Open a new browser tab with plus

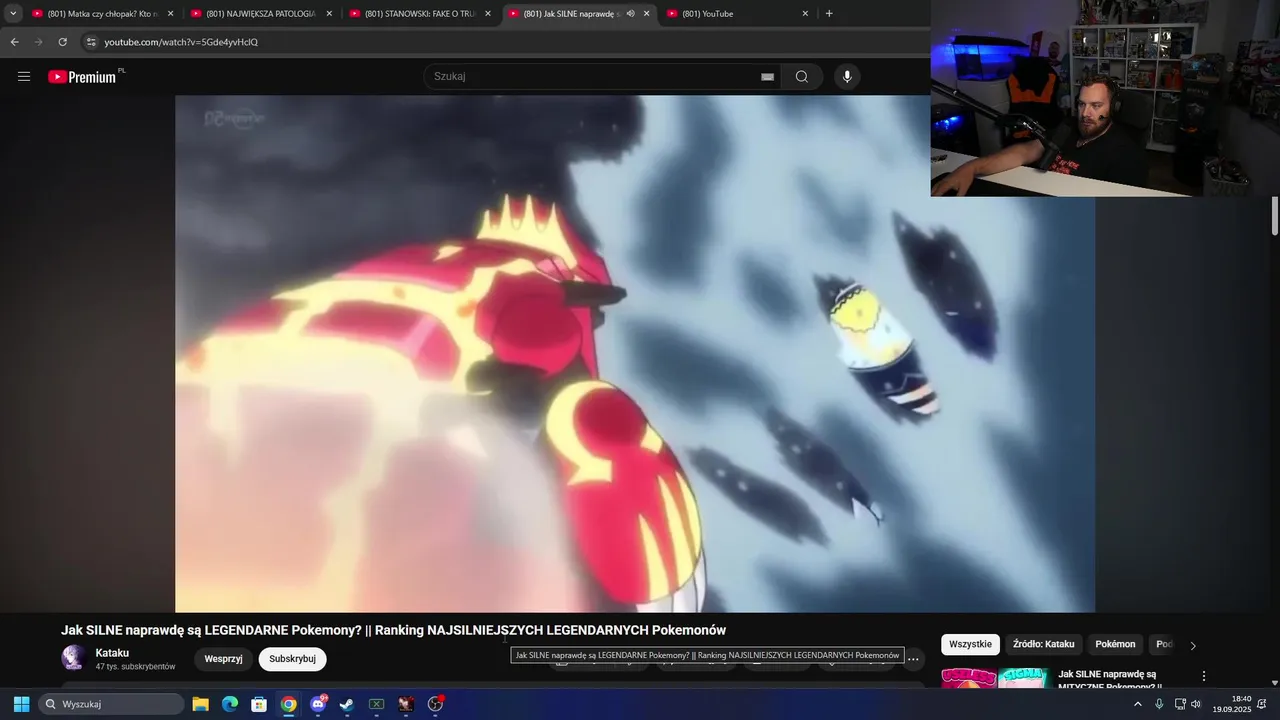click(x=829, y=14)
